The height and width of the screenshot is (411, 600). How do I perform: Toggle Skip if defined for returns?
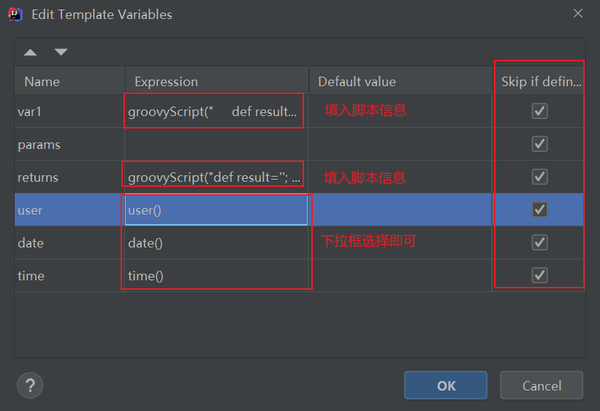[x=540, y=177]
